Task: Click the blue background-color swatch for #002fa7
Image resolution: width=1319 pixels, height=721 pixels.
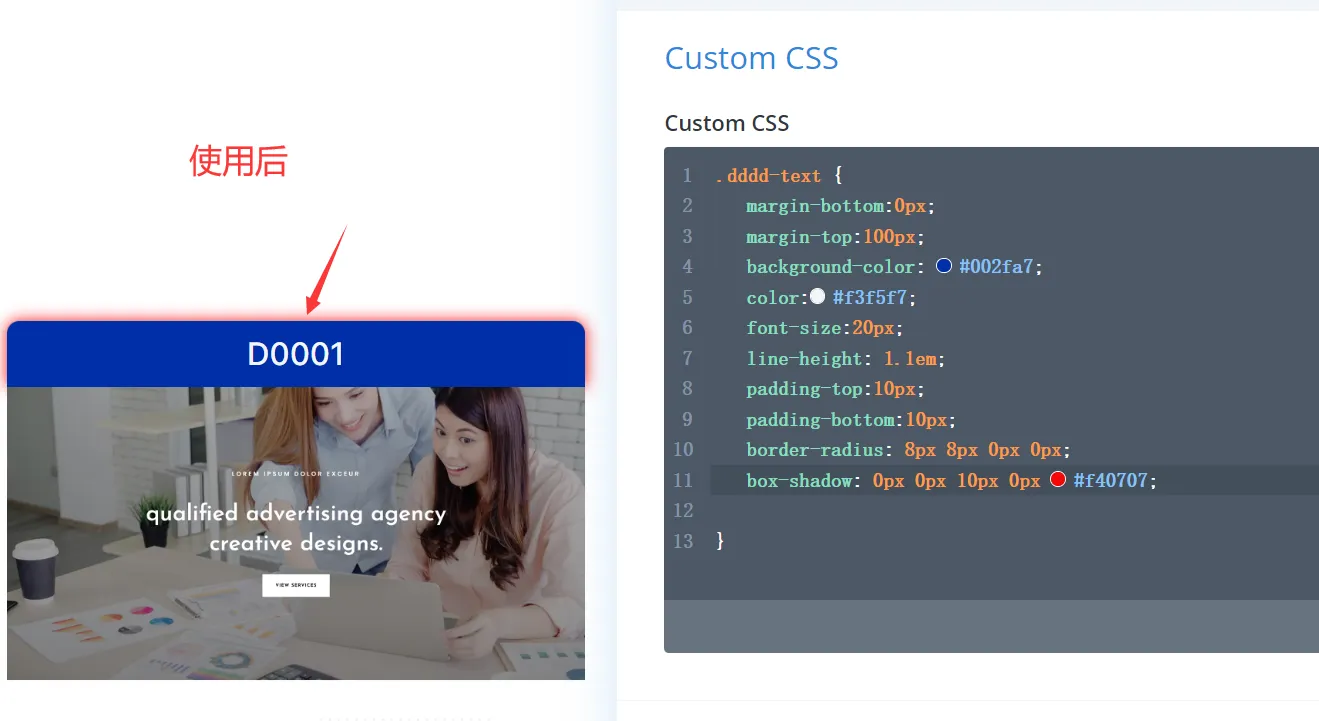Action: 943,265
